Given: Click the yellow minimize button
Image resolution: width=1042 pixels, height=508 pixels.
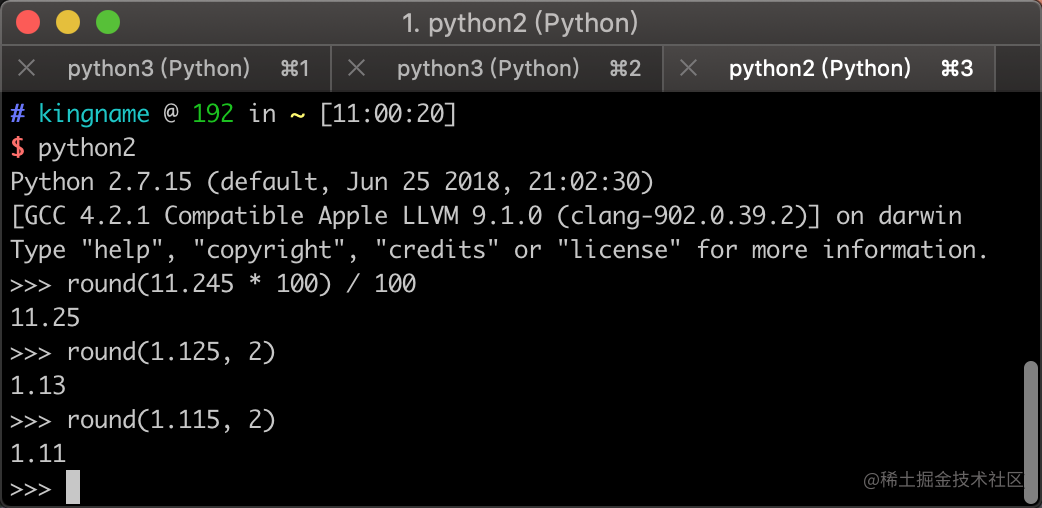Looking at the screenshot, I should [68, 23].
